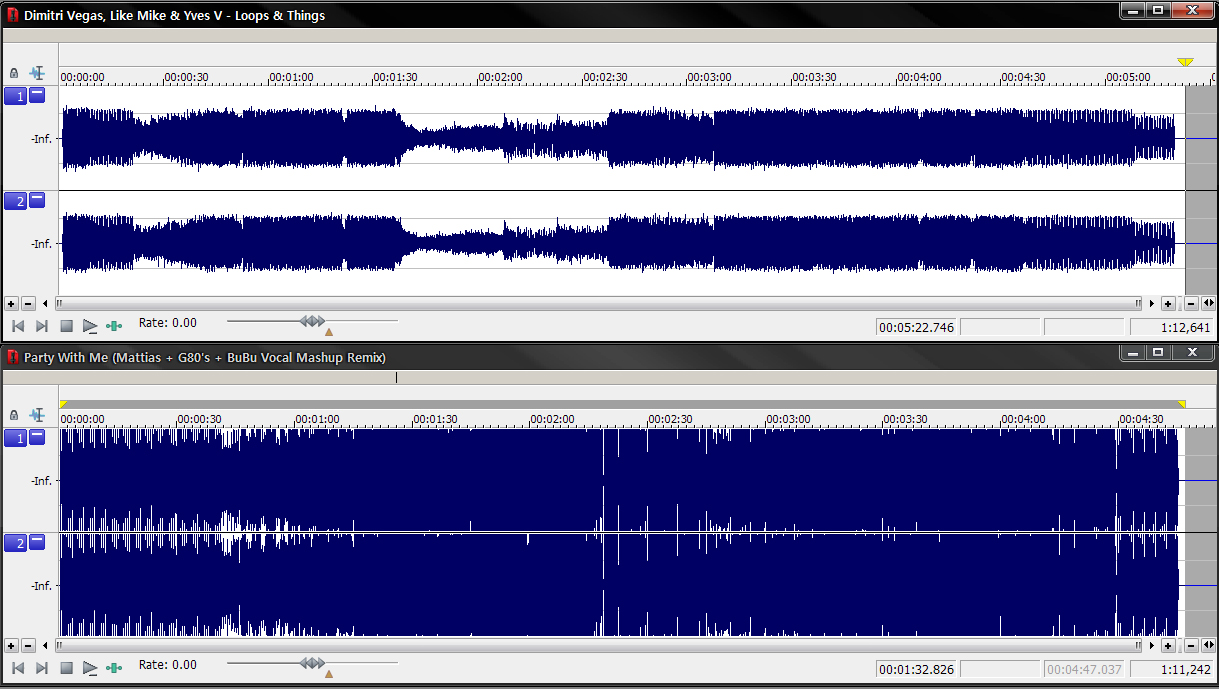The height and width of the screenshot is (689, 1219).
Task: Close the Party With Me window
Action: click(x=1192, y=352)
